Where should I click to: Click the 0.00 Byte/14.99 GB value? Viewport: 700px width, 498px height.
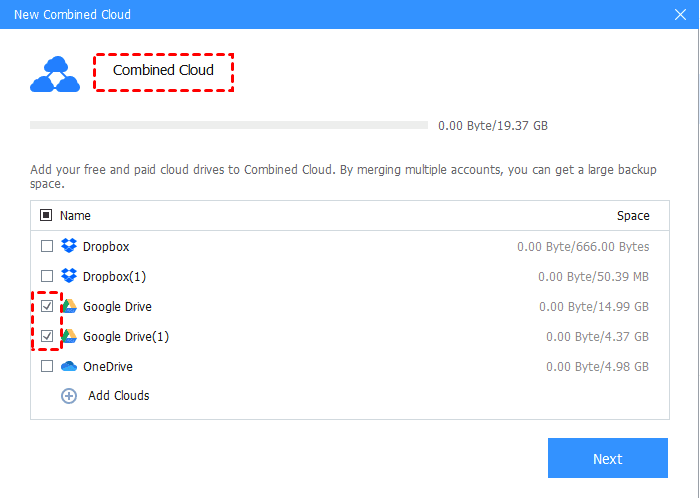pyautogui.click(x=594, y=307)
